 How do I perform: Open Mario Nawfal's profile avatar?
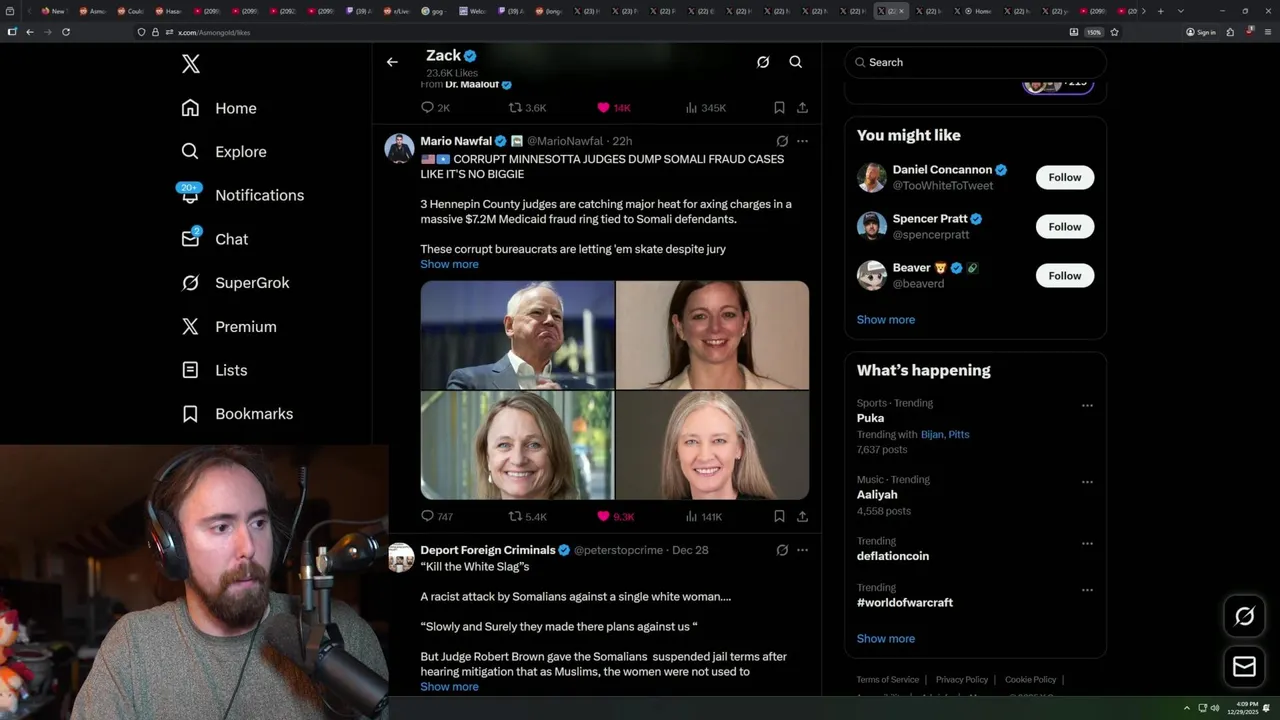pyautogui.click(x=400, y=148)
